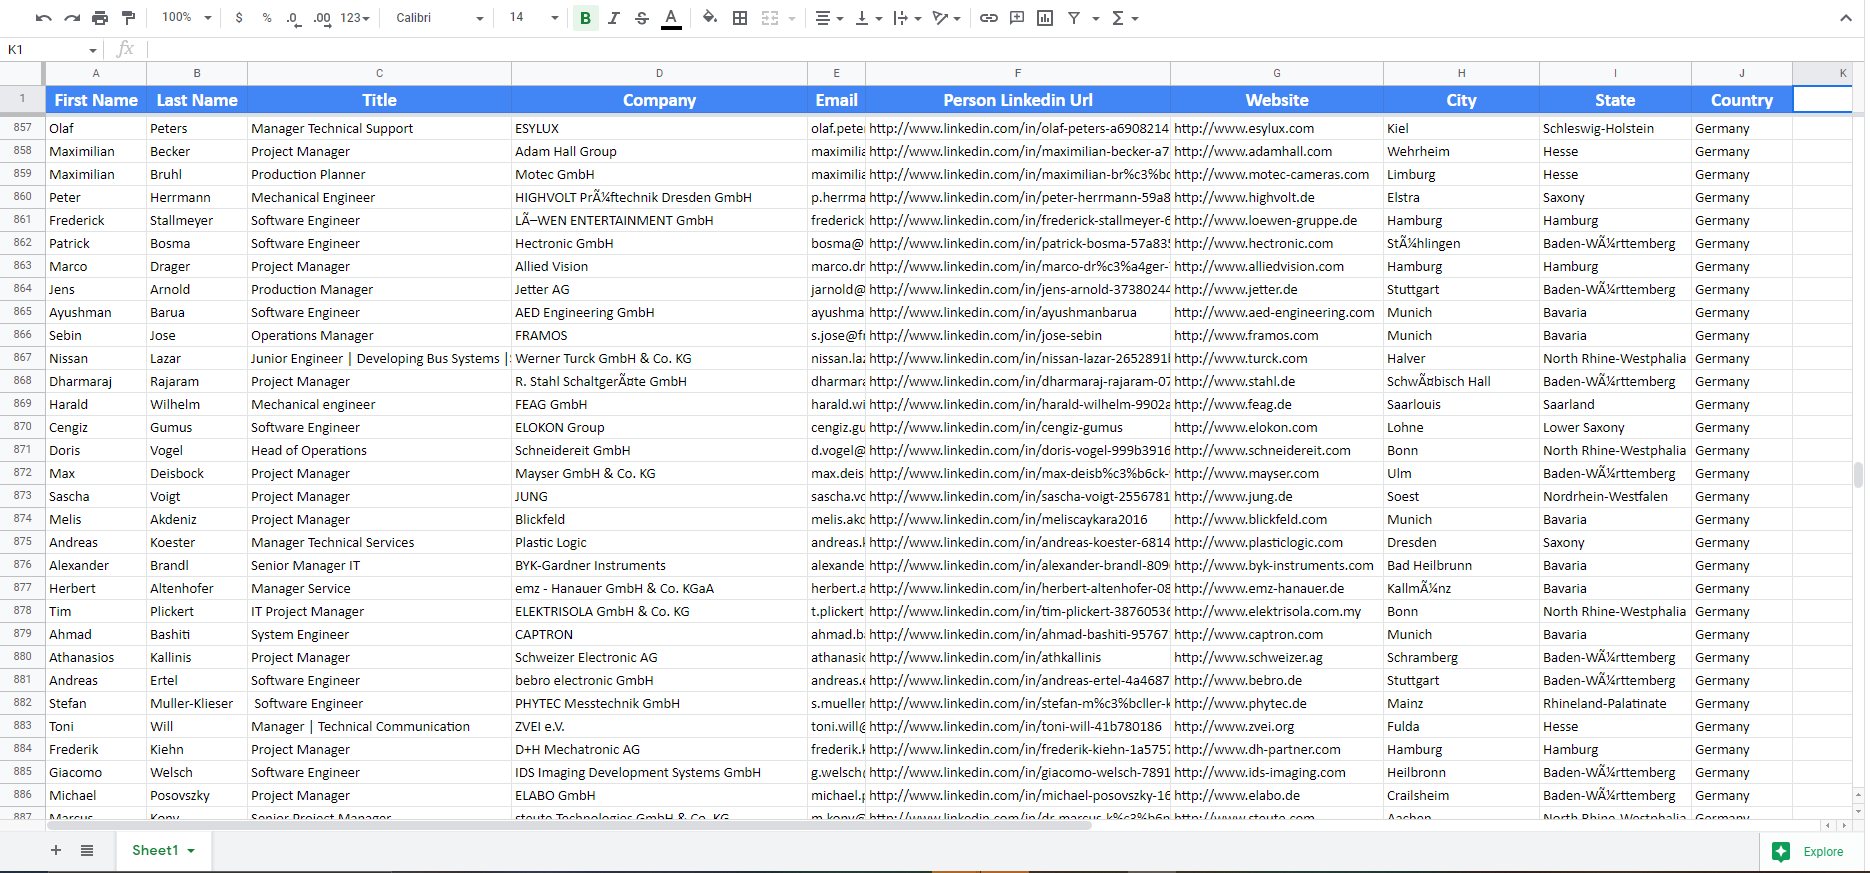The width and height of the screenshot is (1870, 873).
Task: Toggle italic formatting
Action: [614, 18]
